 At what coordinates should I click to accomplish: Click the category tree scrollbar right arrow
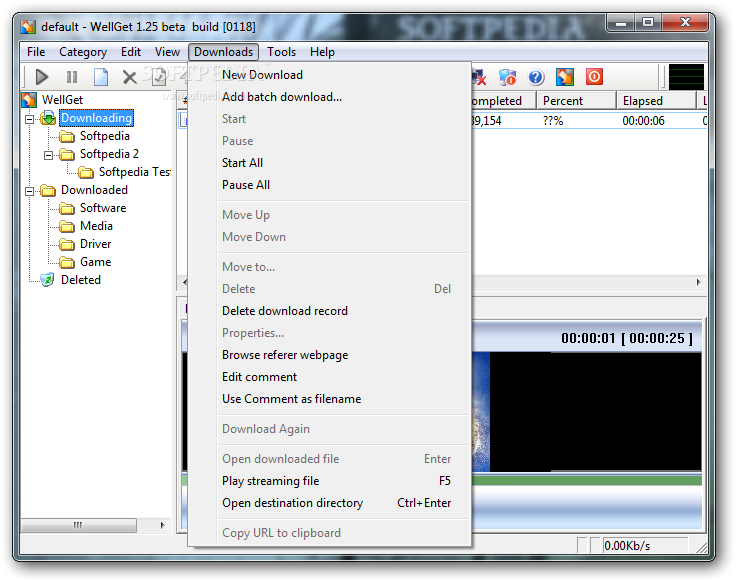[x=163, y=525]
